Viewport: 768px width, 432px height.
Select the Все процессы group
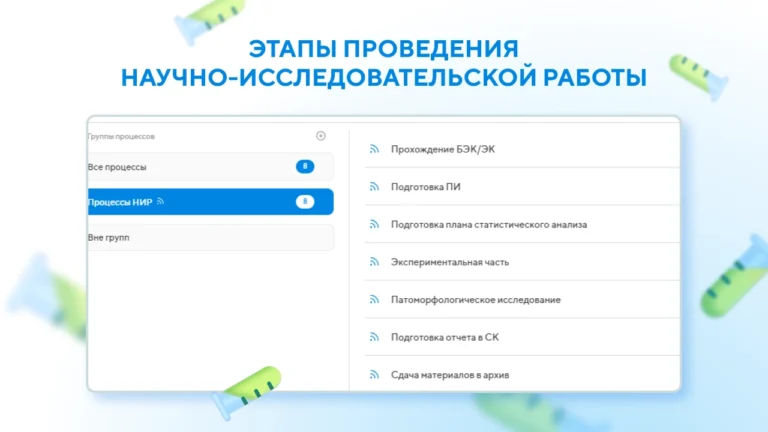pos(211,167)
